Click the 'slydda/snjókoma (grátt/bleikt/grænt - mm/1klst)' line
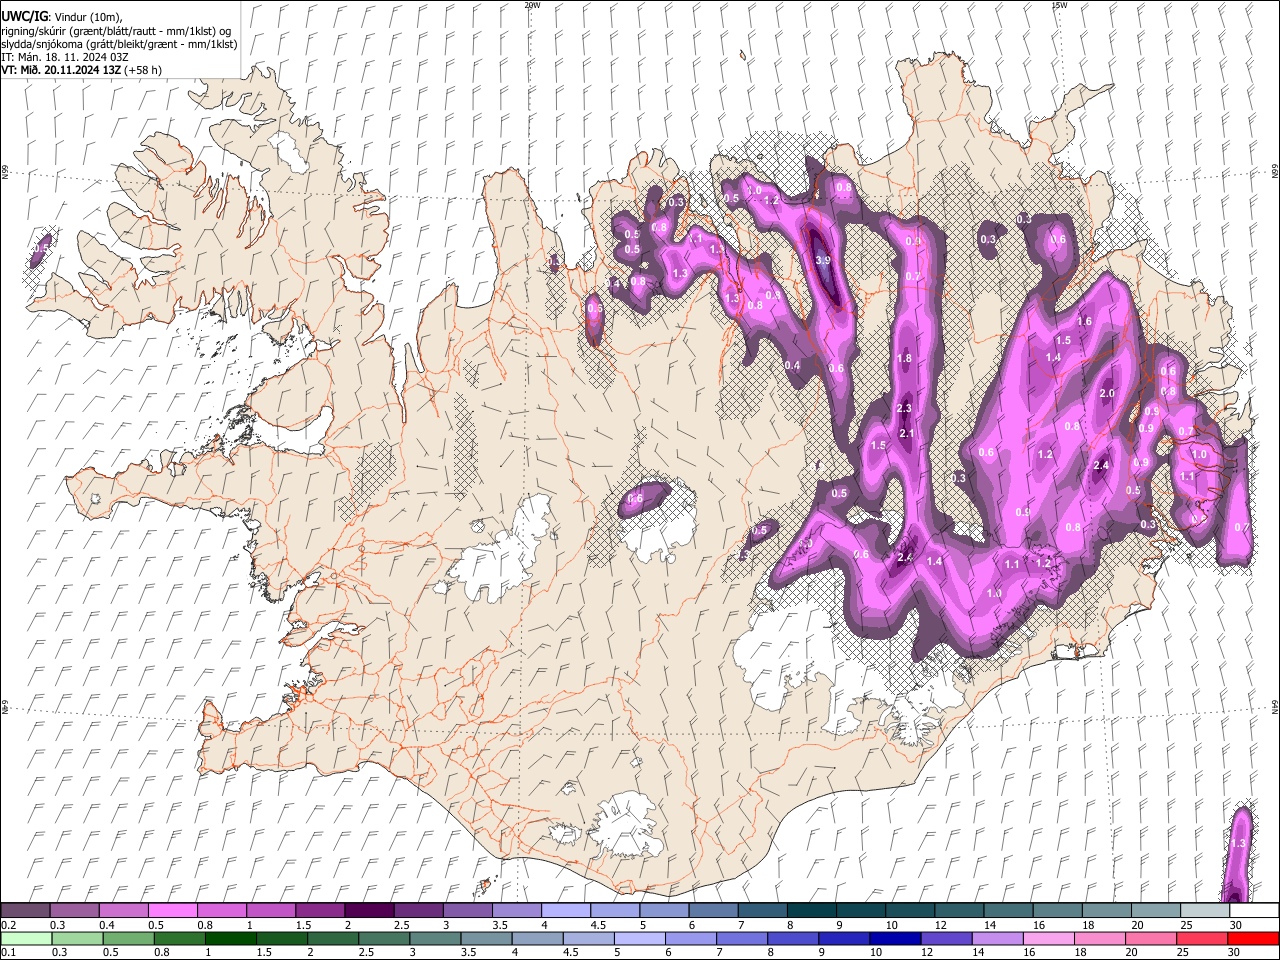The width and height of the screenshot is (1280, 960). [x=119, y=44]
